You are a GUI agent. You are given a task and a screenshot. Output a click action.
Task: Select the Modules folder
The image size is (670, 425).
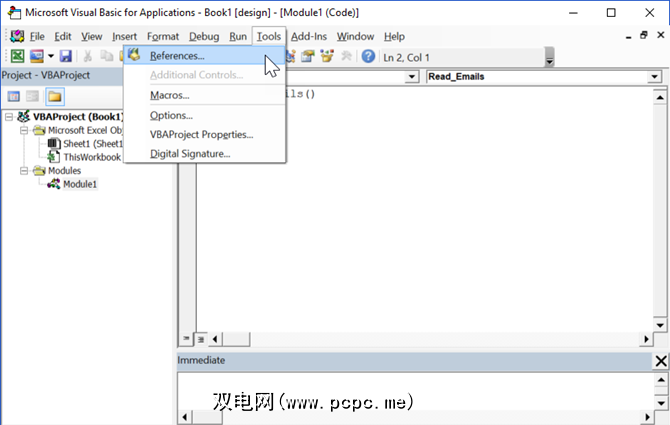pos(64,171)
